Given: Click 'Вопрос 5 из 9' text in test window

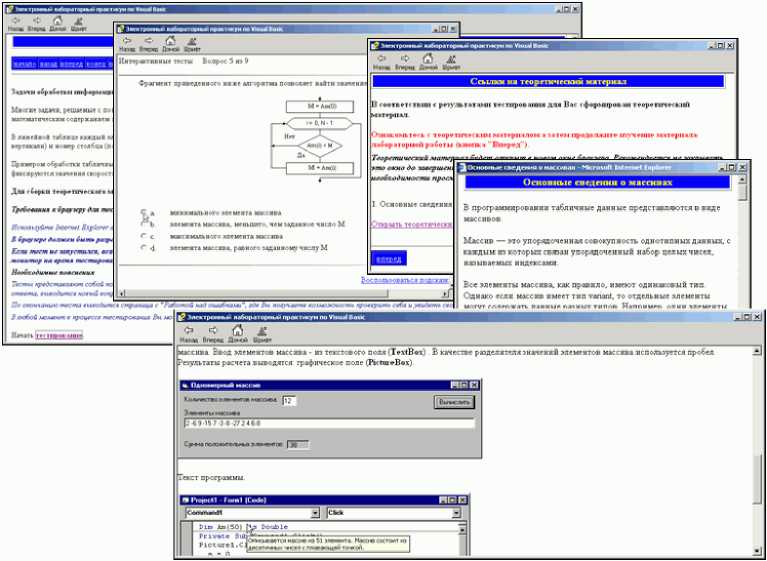Looking at the screenshot, I should 225,61.
